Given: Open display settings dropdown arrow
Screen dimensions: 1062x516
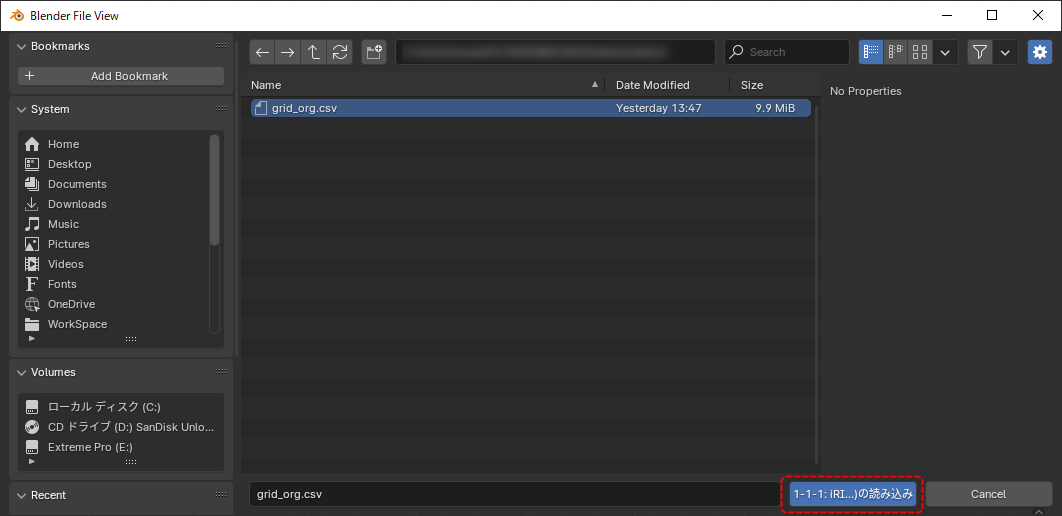Looking at the screenshot, I should click(x=946, y=52).
